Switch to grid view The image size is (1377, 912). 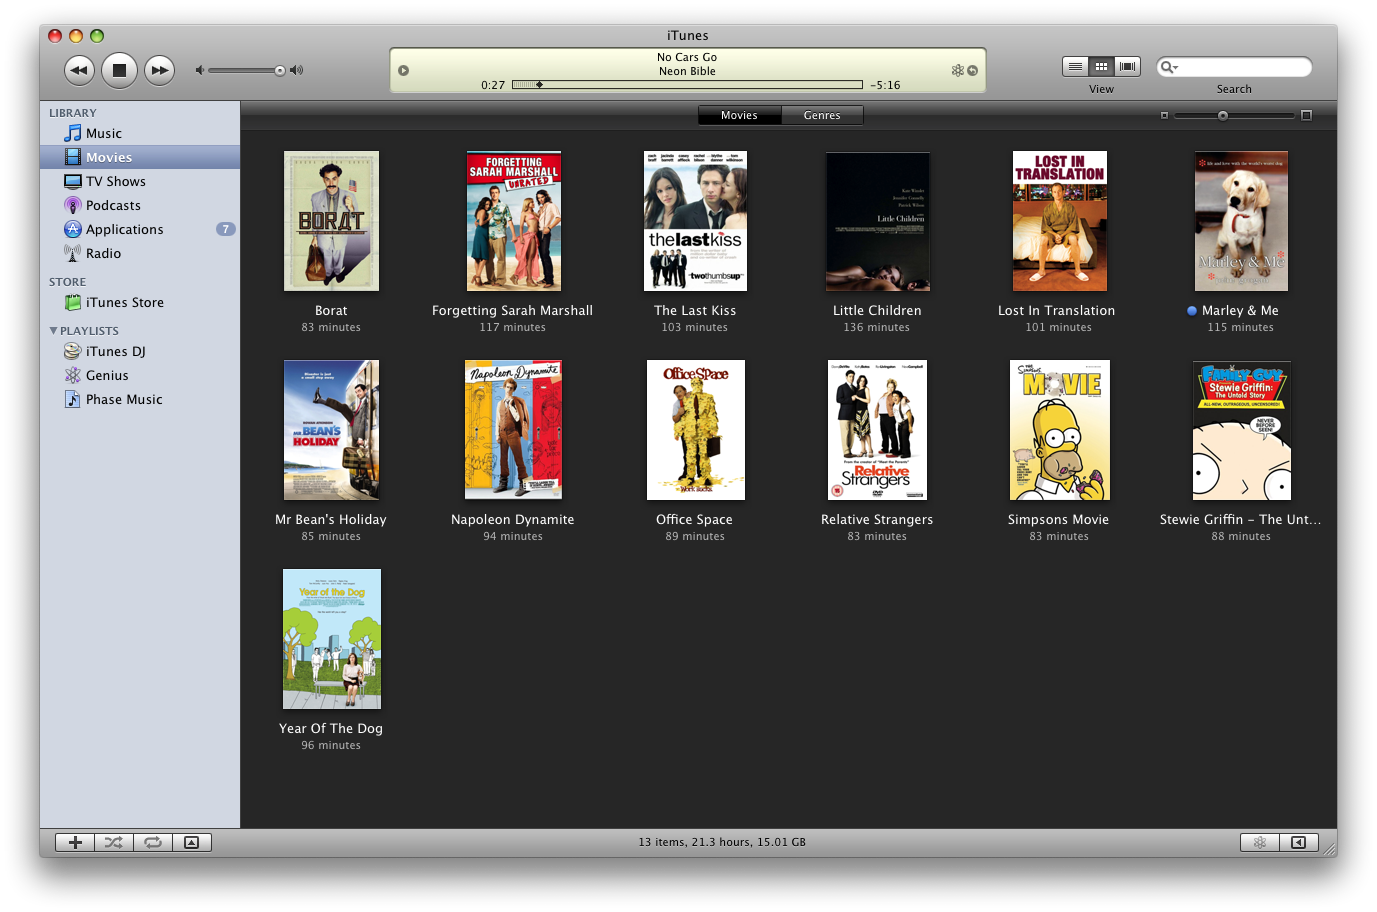pos(1101,66)
